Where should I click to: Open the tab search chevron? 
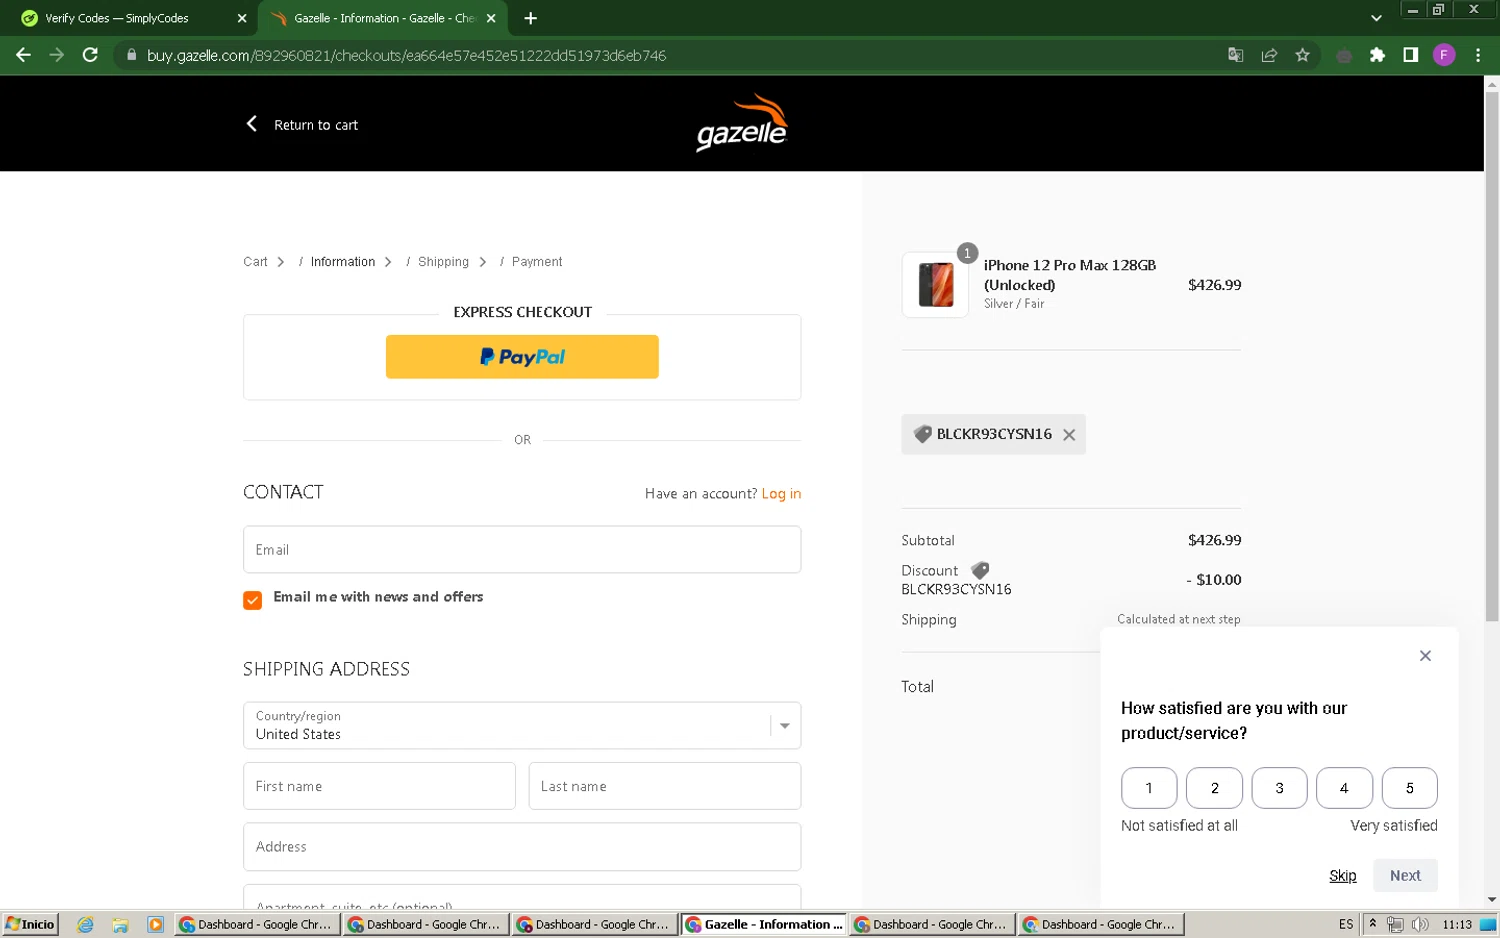click(x=1376, y=18)
